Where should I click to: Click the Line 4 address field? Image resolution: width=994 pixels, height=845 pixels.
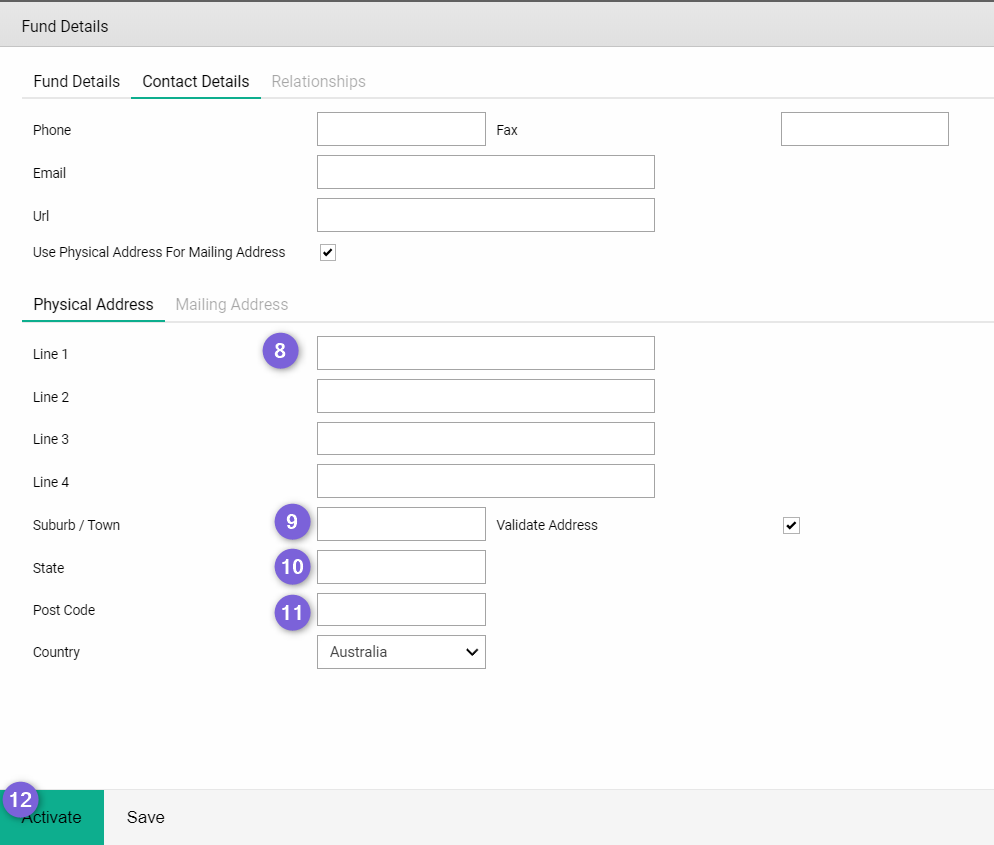486,481
